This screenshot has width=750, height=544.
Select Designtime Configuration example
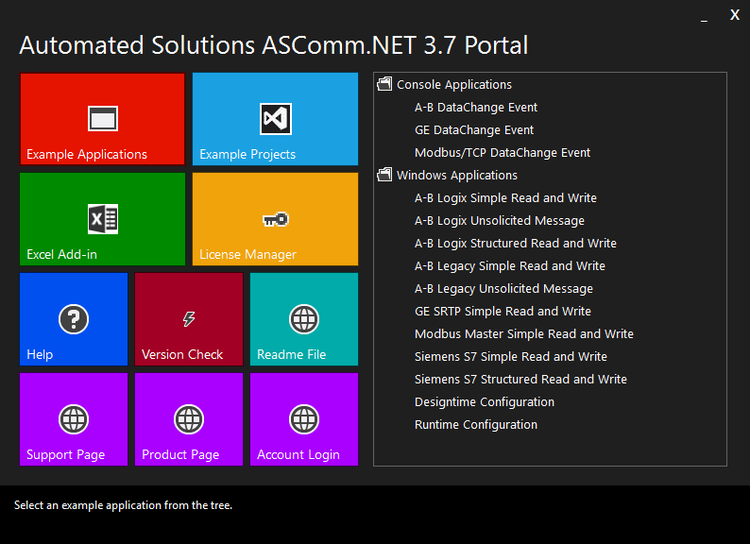pyautogui.click(x=484, y=402)
